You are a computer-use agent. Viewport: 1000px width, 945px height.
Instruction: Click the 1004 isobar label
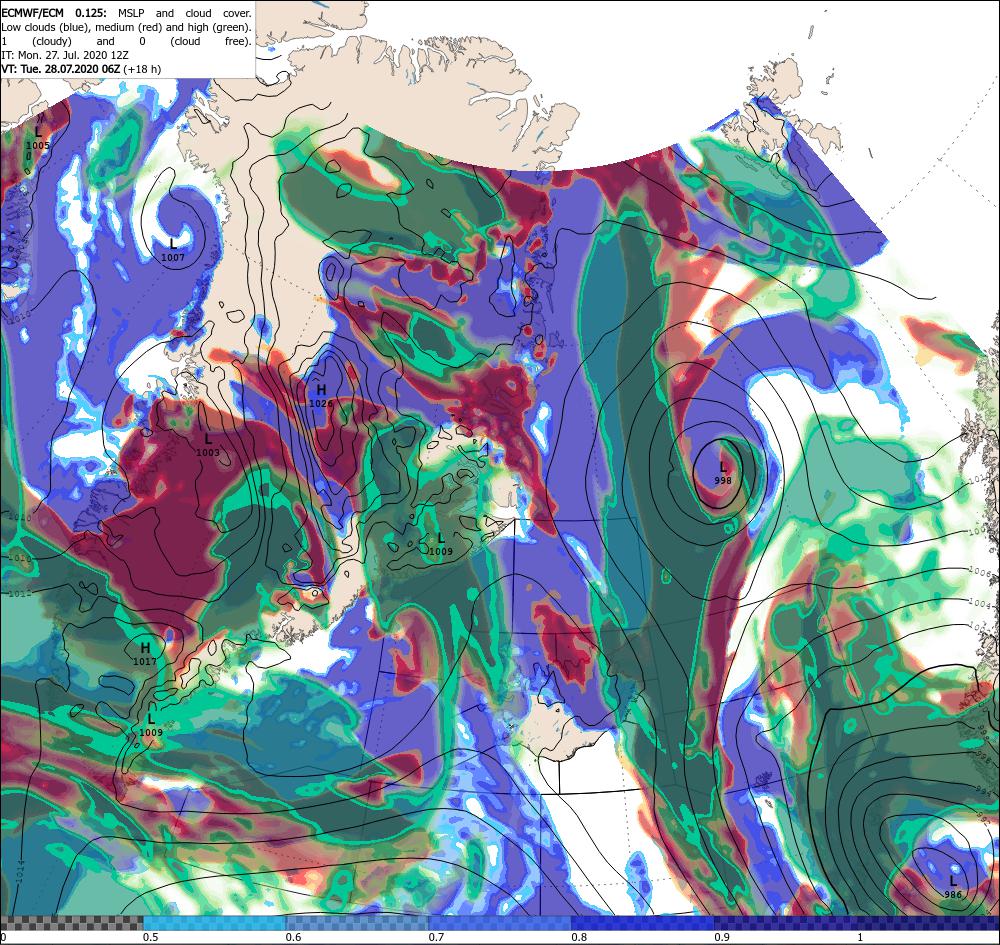pos(979,603)
